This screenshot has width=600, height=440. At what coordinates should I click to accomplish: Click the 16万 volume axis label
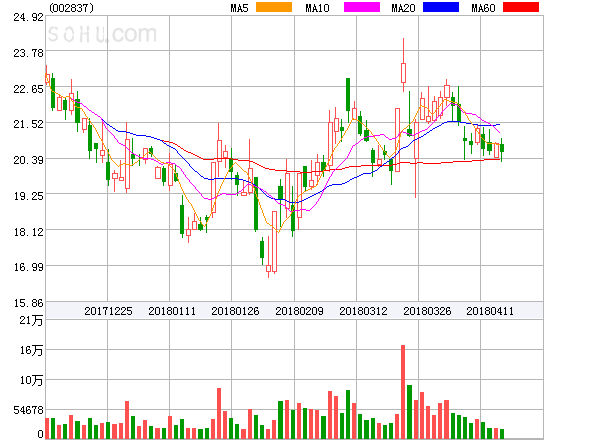click(31, 350)
